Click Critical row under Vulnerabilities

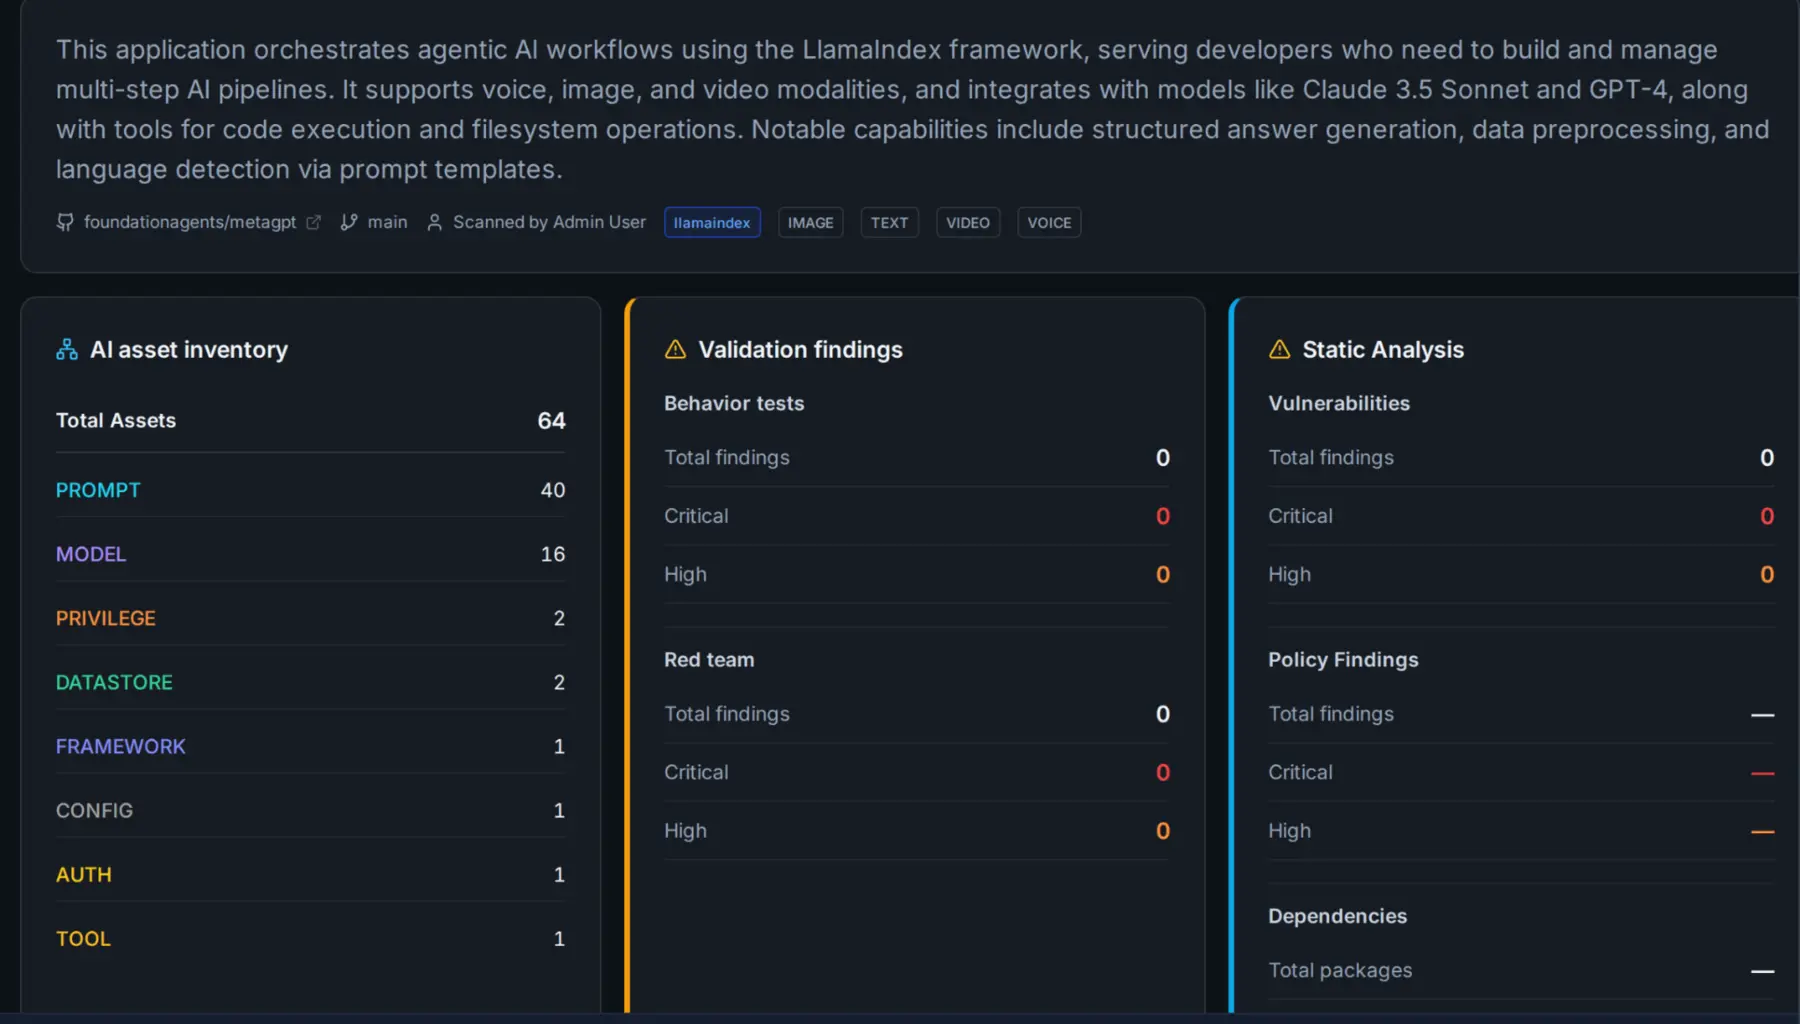point(1521,516)
